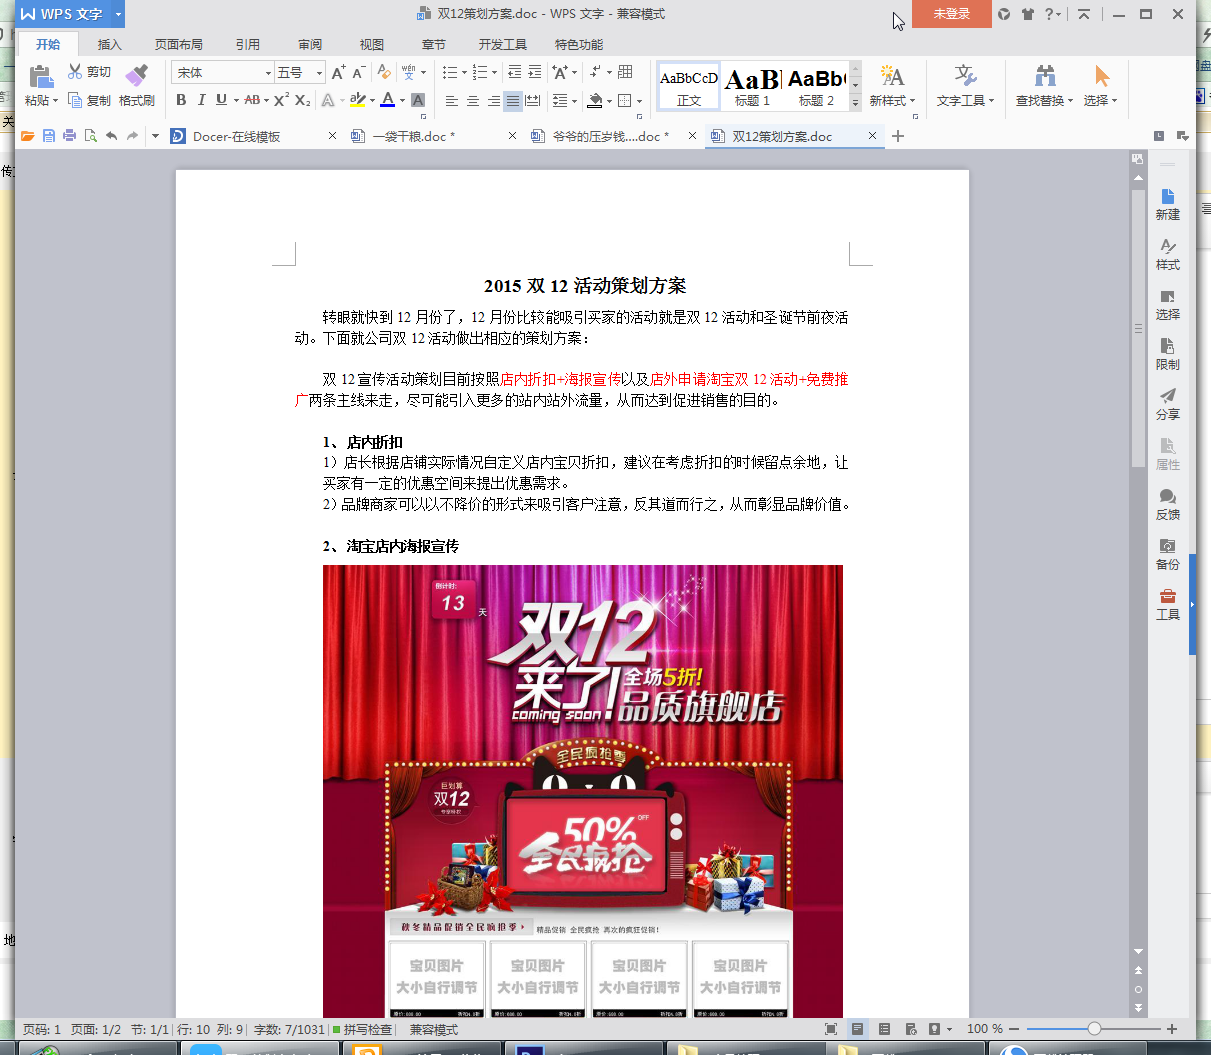Align text left
1211x1055 pixels.
click(452, 101)
